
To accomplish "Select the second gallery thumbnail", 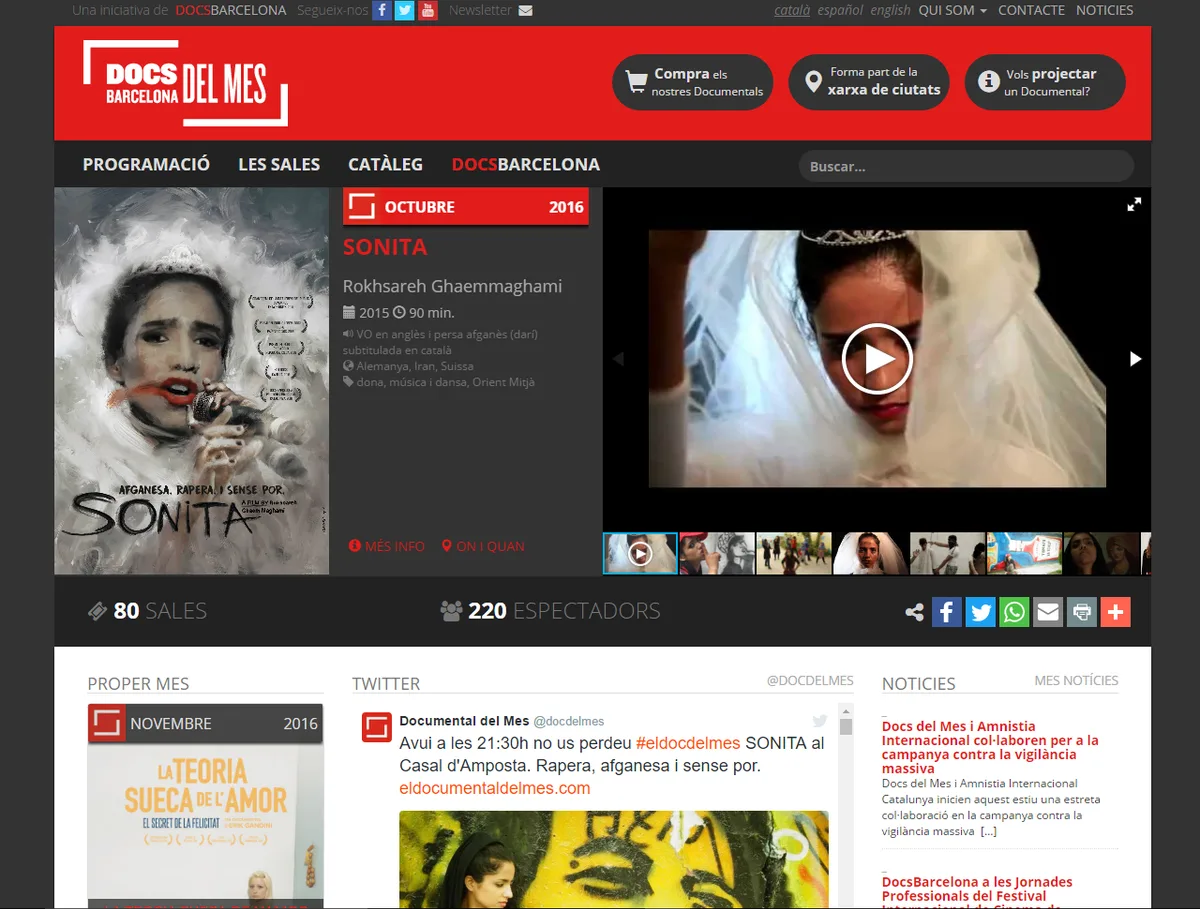I will pyautogui.click(x=717, y=553).
